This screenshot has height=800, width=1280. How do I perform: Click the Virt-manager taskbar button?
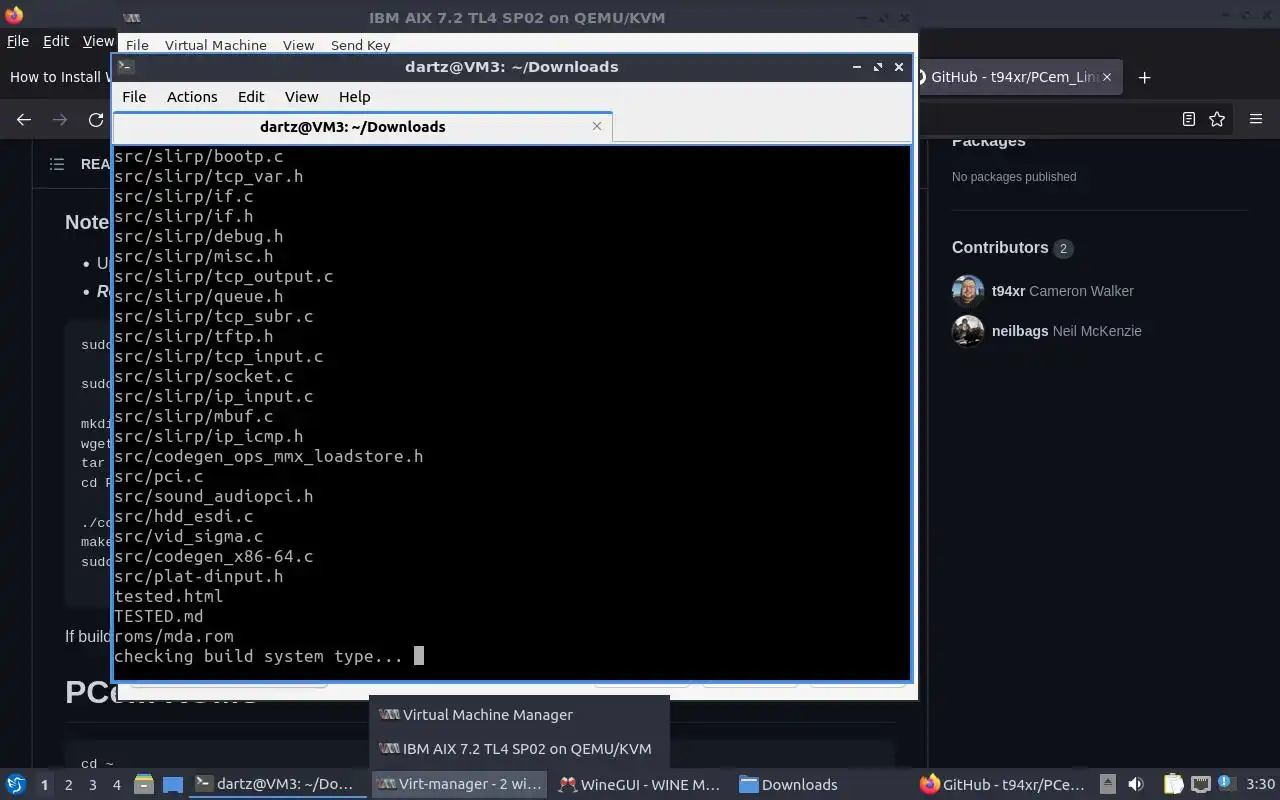click(460, 785)
